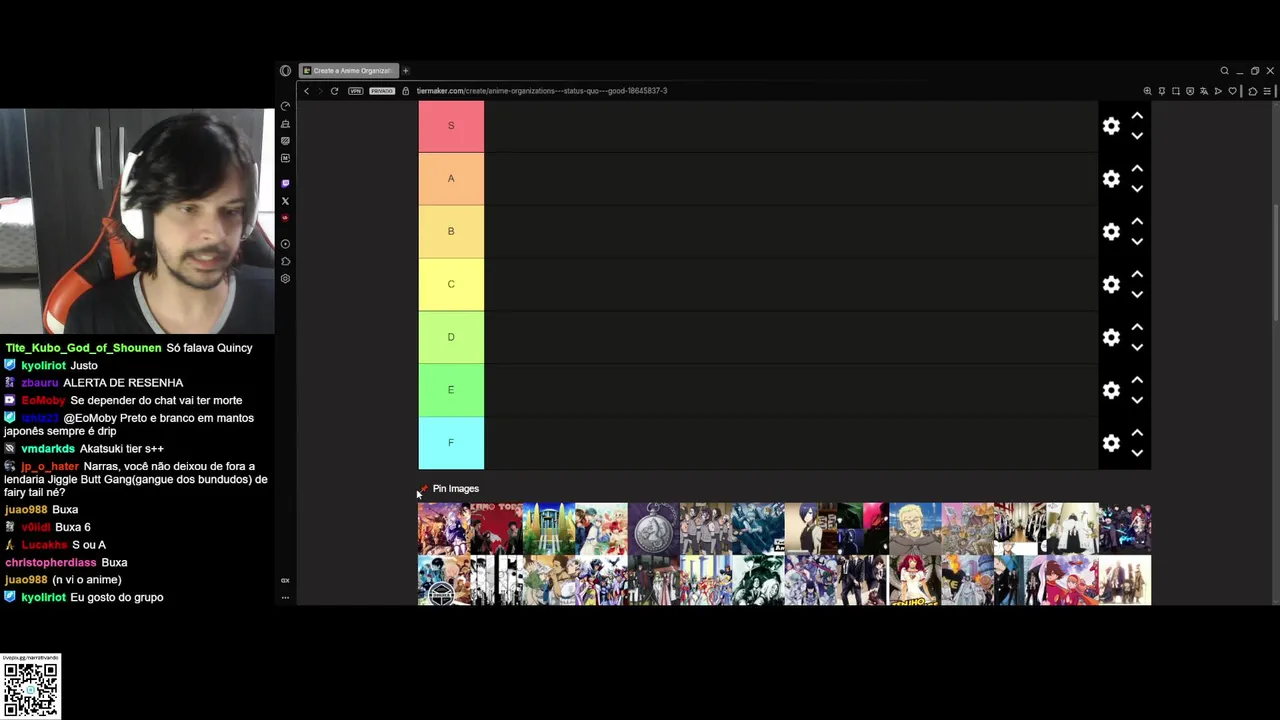Pick the blond bearded man thumbnail
Image resolution: width=1280 pixels, height=720 pixels.
click(x=915, y=529)
